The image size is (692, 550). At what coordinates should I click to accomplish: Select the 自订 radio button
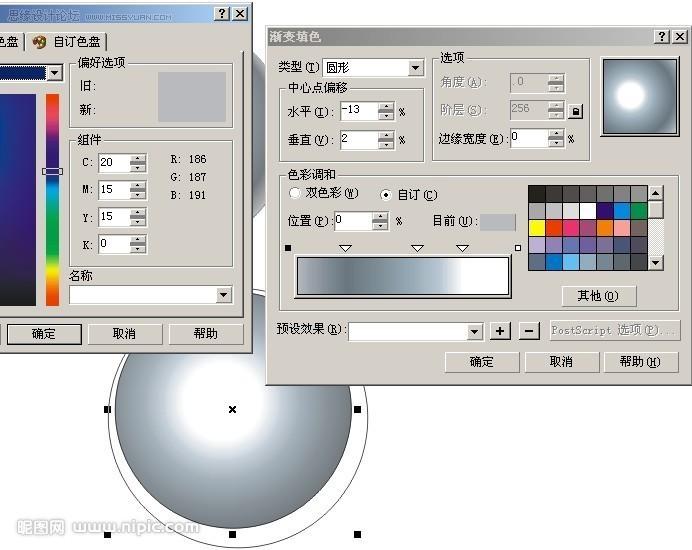[386, 195]
